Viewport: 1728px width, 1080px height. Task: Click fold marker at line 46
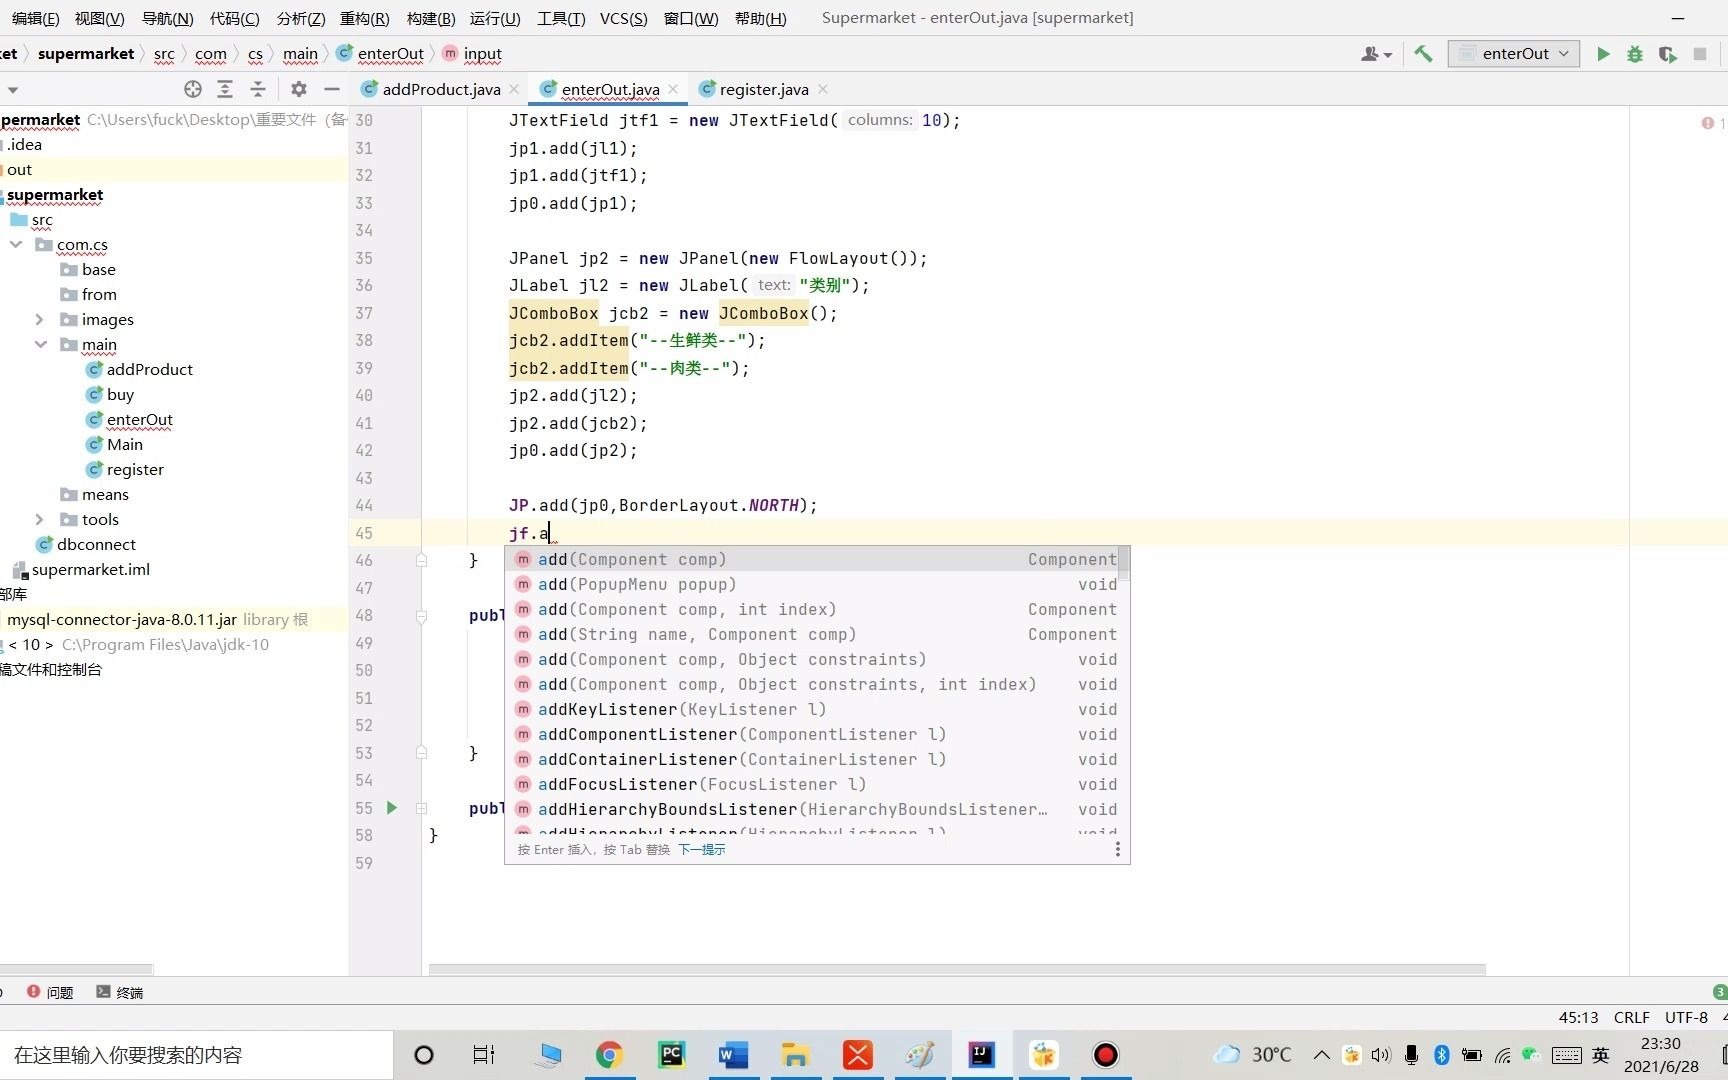[x=422, y=560]
